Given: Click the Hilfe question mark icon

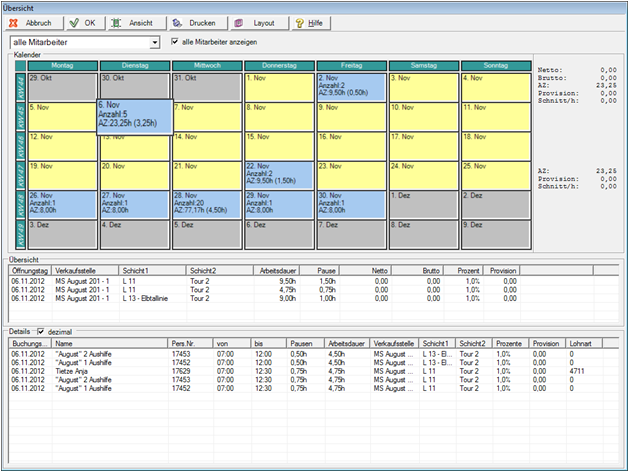Looking at the screenshot, I should pyautogui.click(x=299, y=23).
